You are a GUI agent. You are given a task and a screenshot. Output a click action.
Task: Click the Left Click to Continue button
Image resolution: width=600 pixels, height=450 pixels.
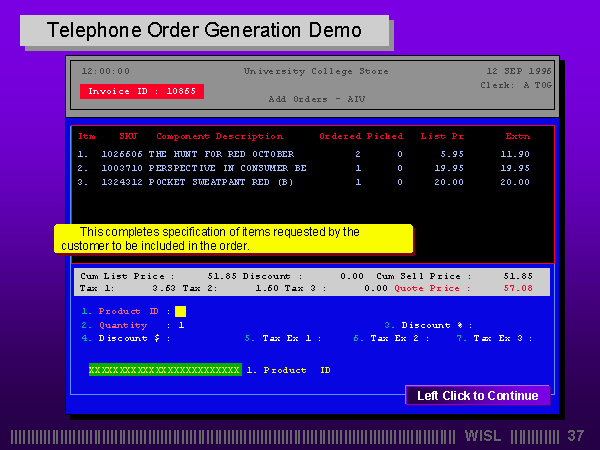(477, 396)
